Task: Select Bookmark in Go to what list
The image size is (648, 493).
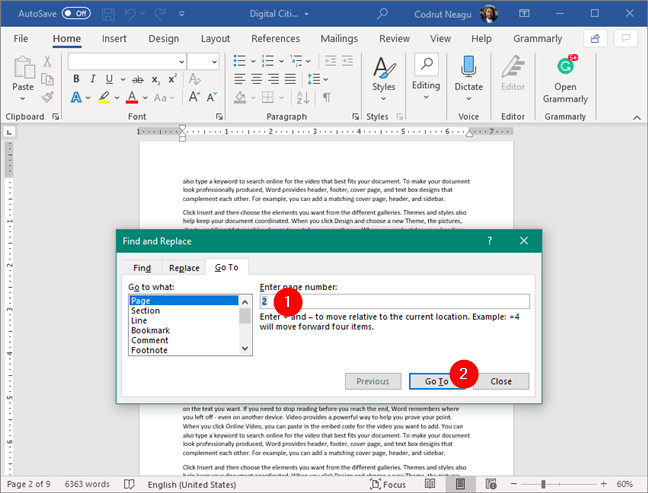Action: click(150, 330)
